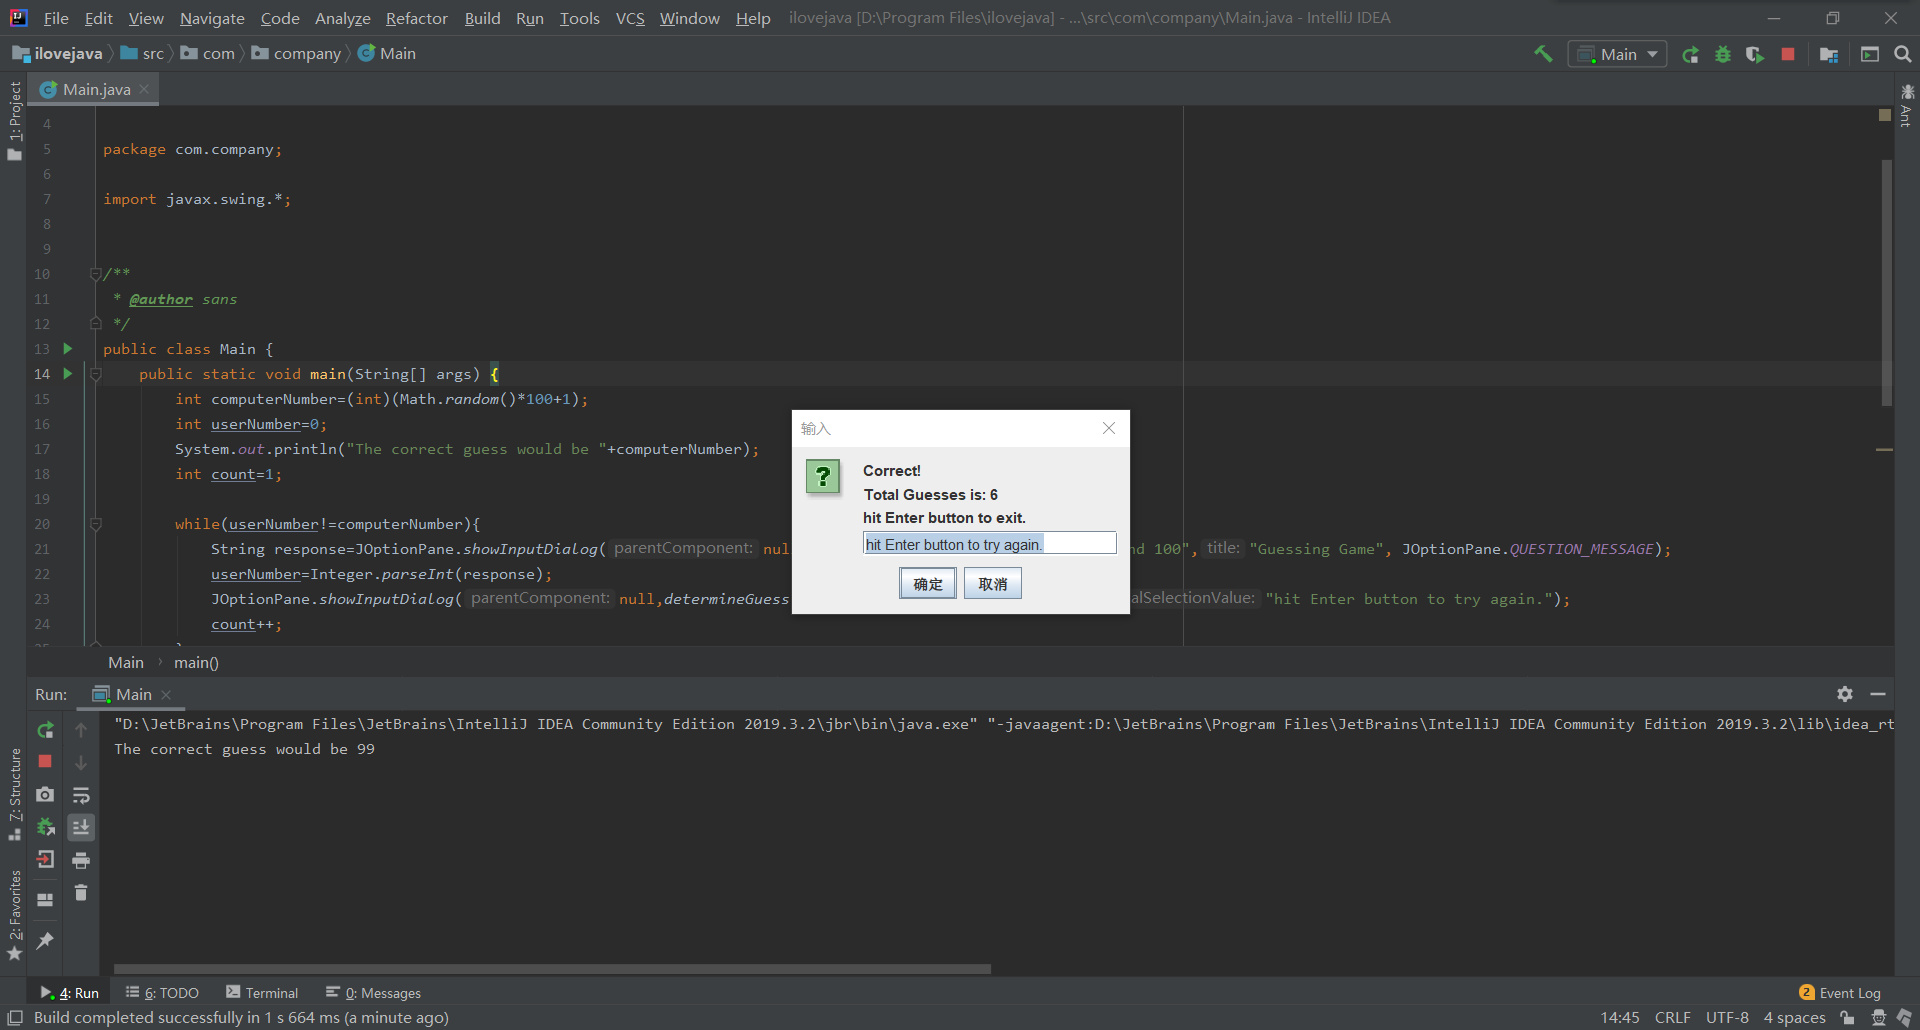Stop process in the Run panel

(x=45, y=762)
